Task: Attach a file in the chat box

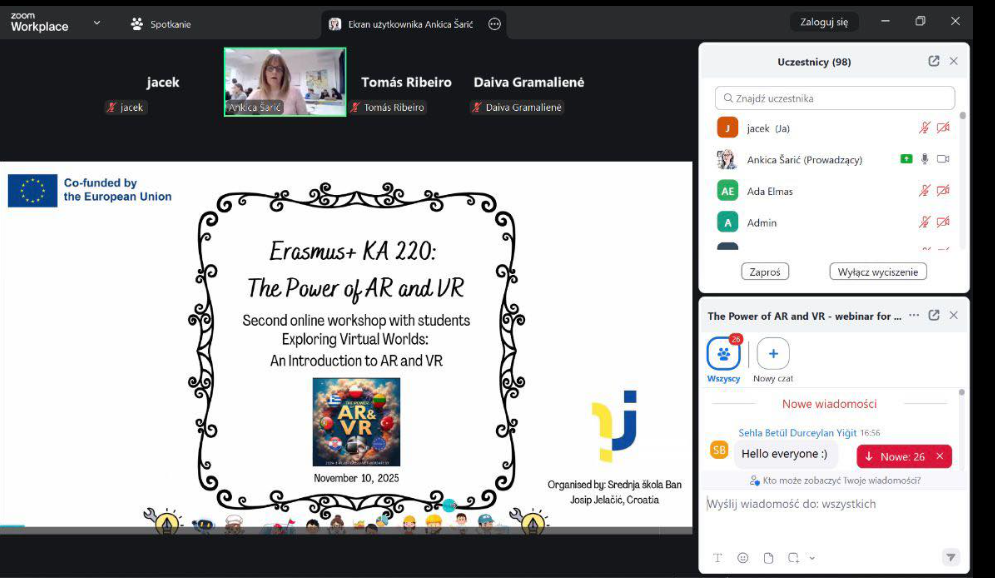Action: (768, 557)
